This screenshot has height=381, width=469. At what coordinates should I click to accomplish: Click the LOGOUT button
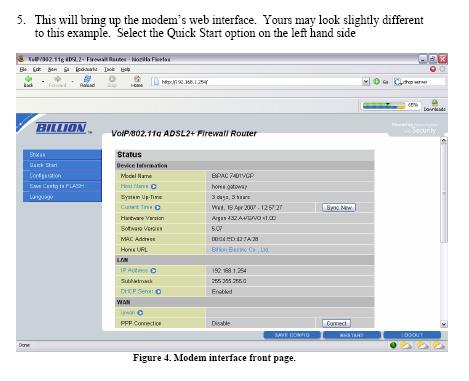tap(412, 335)
